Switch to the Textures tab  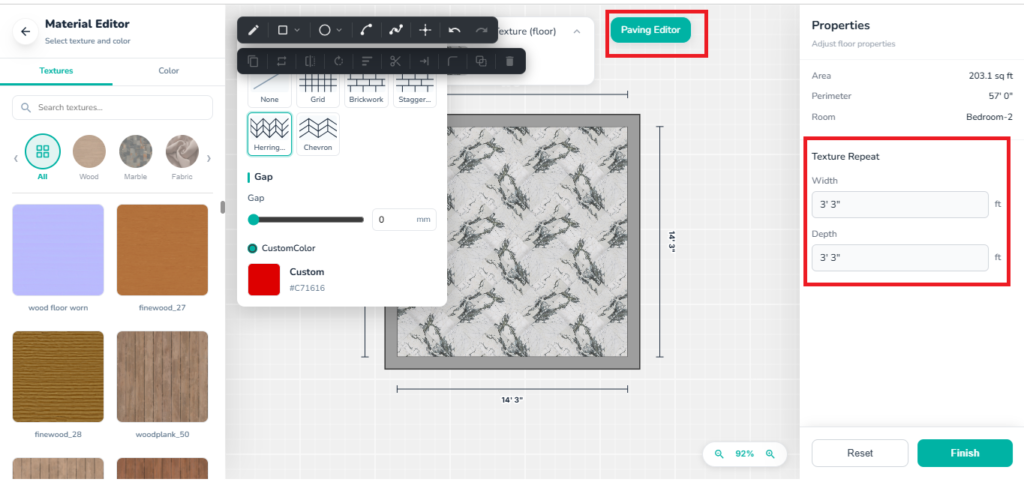point(56,71)
